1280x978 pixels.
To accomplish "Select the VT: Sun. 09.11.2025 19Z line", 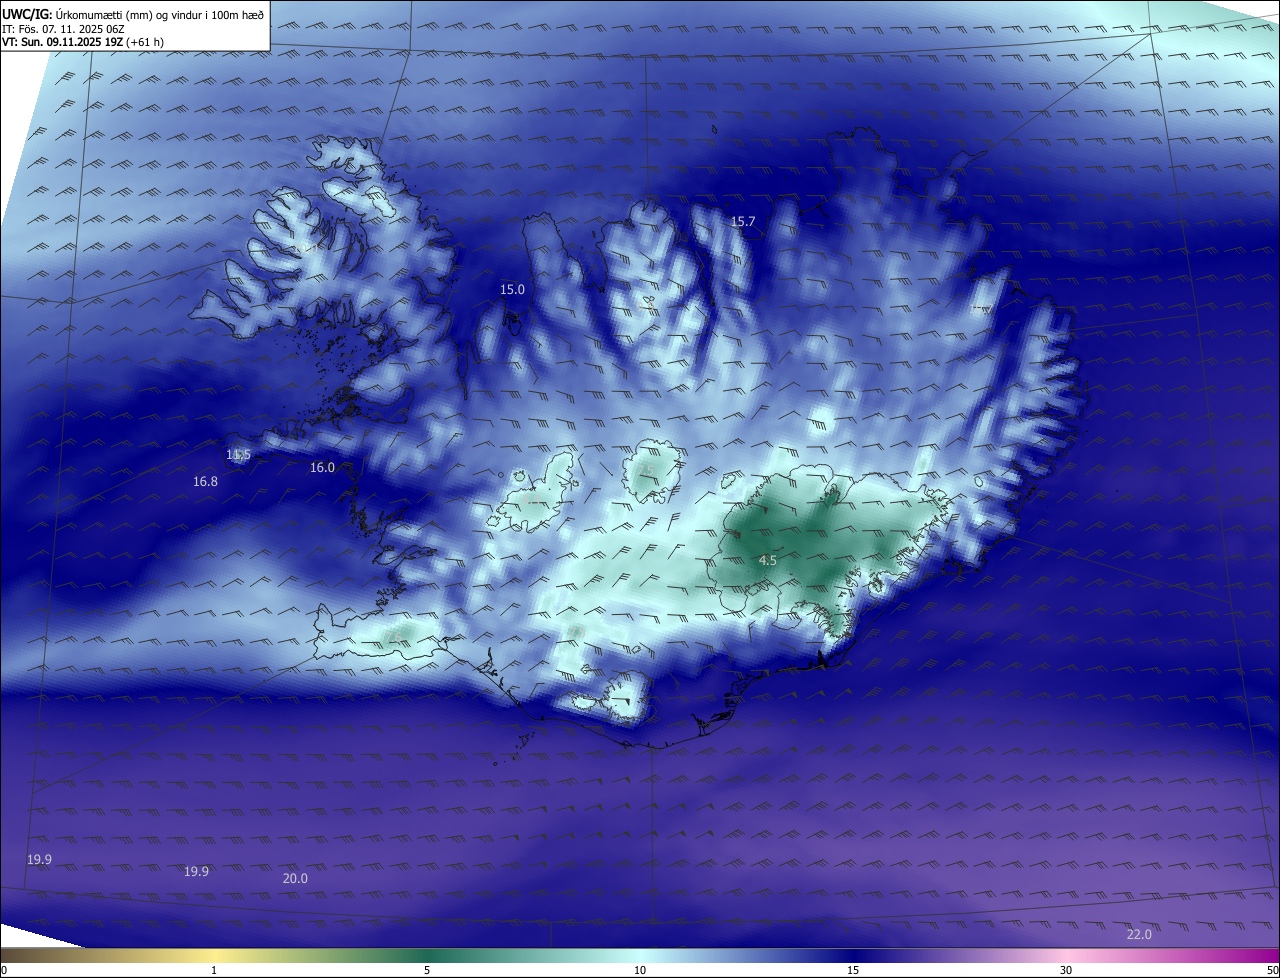I will coord(83,42).
